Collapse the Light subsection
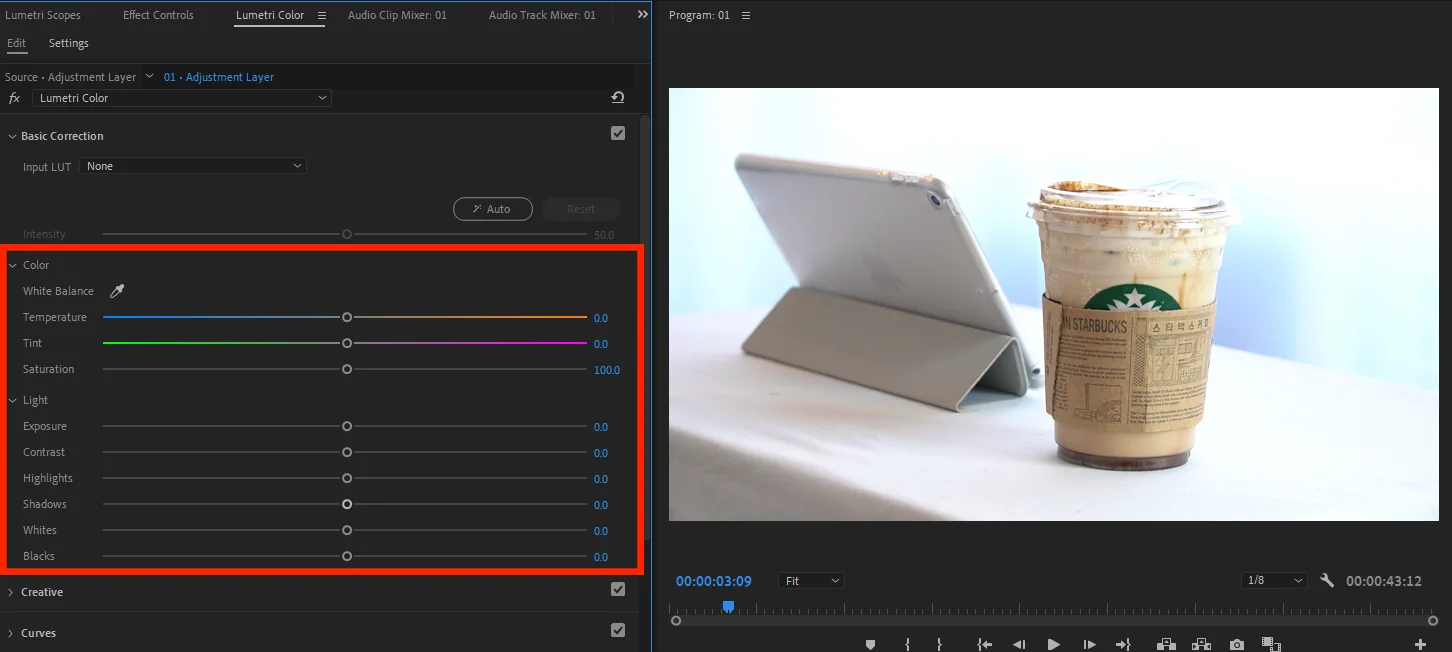This screenshot has height=652, width=1452. coord(13,400)
